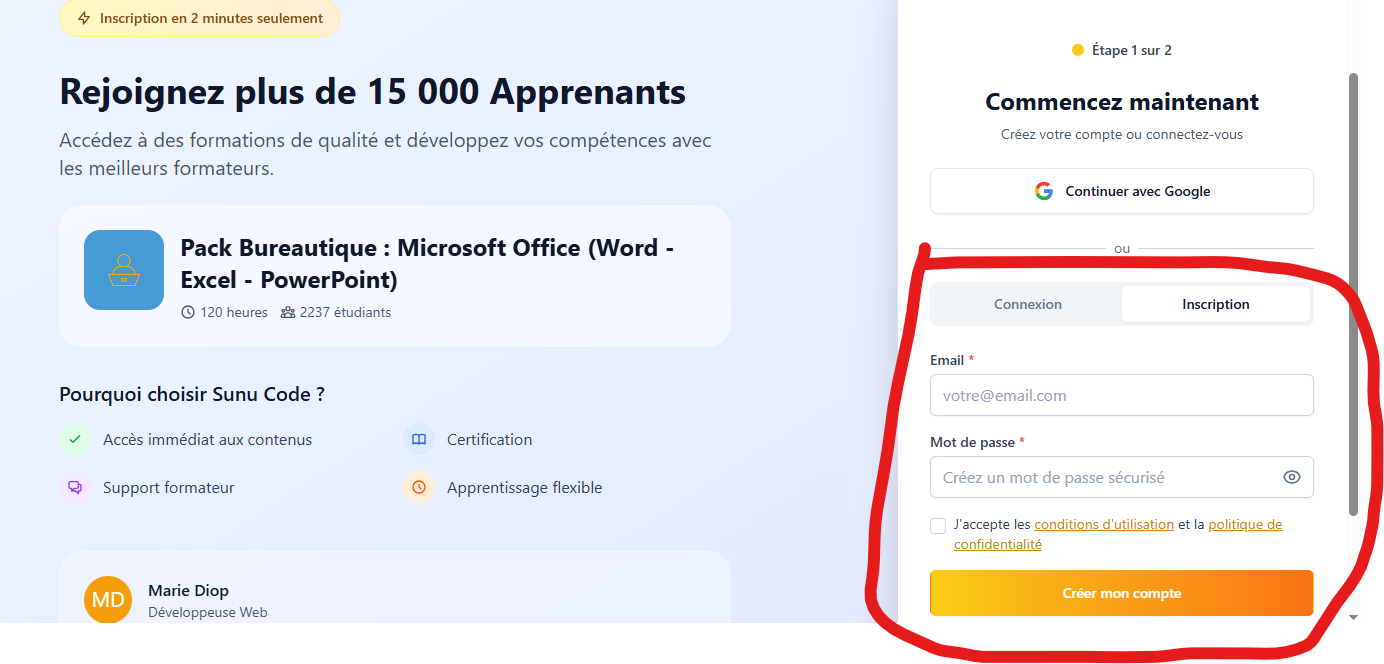Click the MD avatar of Marie Diop
Viewport: 1384px width, 664px height.
pyautogui.click(x=108, y=599)
